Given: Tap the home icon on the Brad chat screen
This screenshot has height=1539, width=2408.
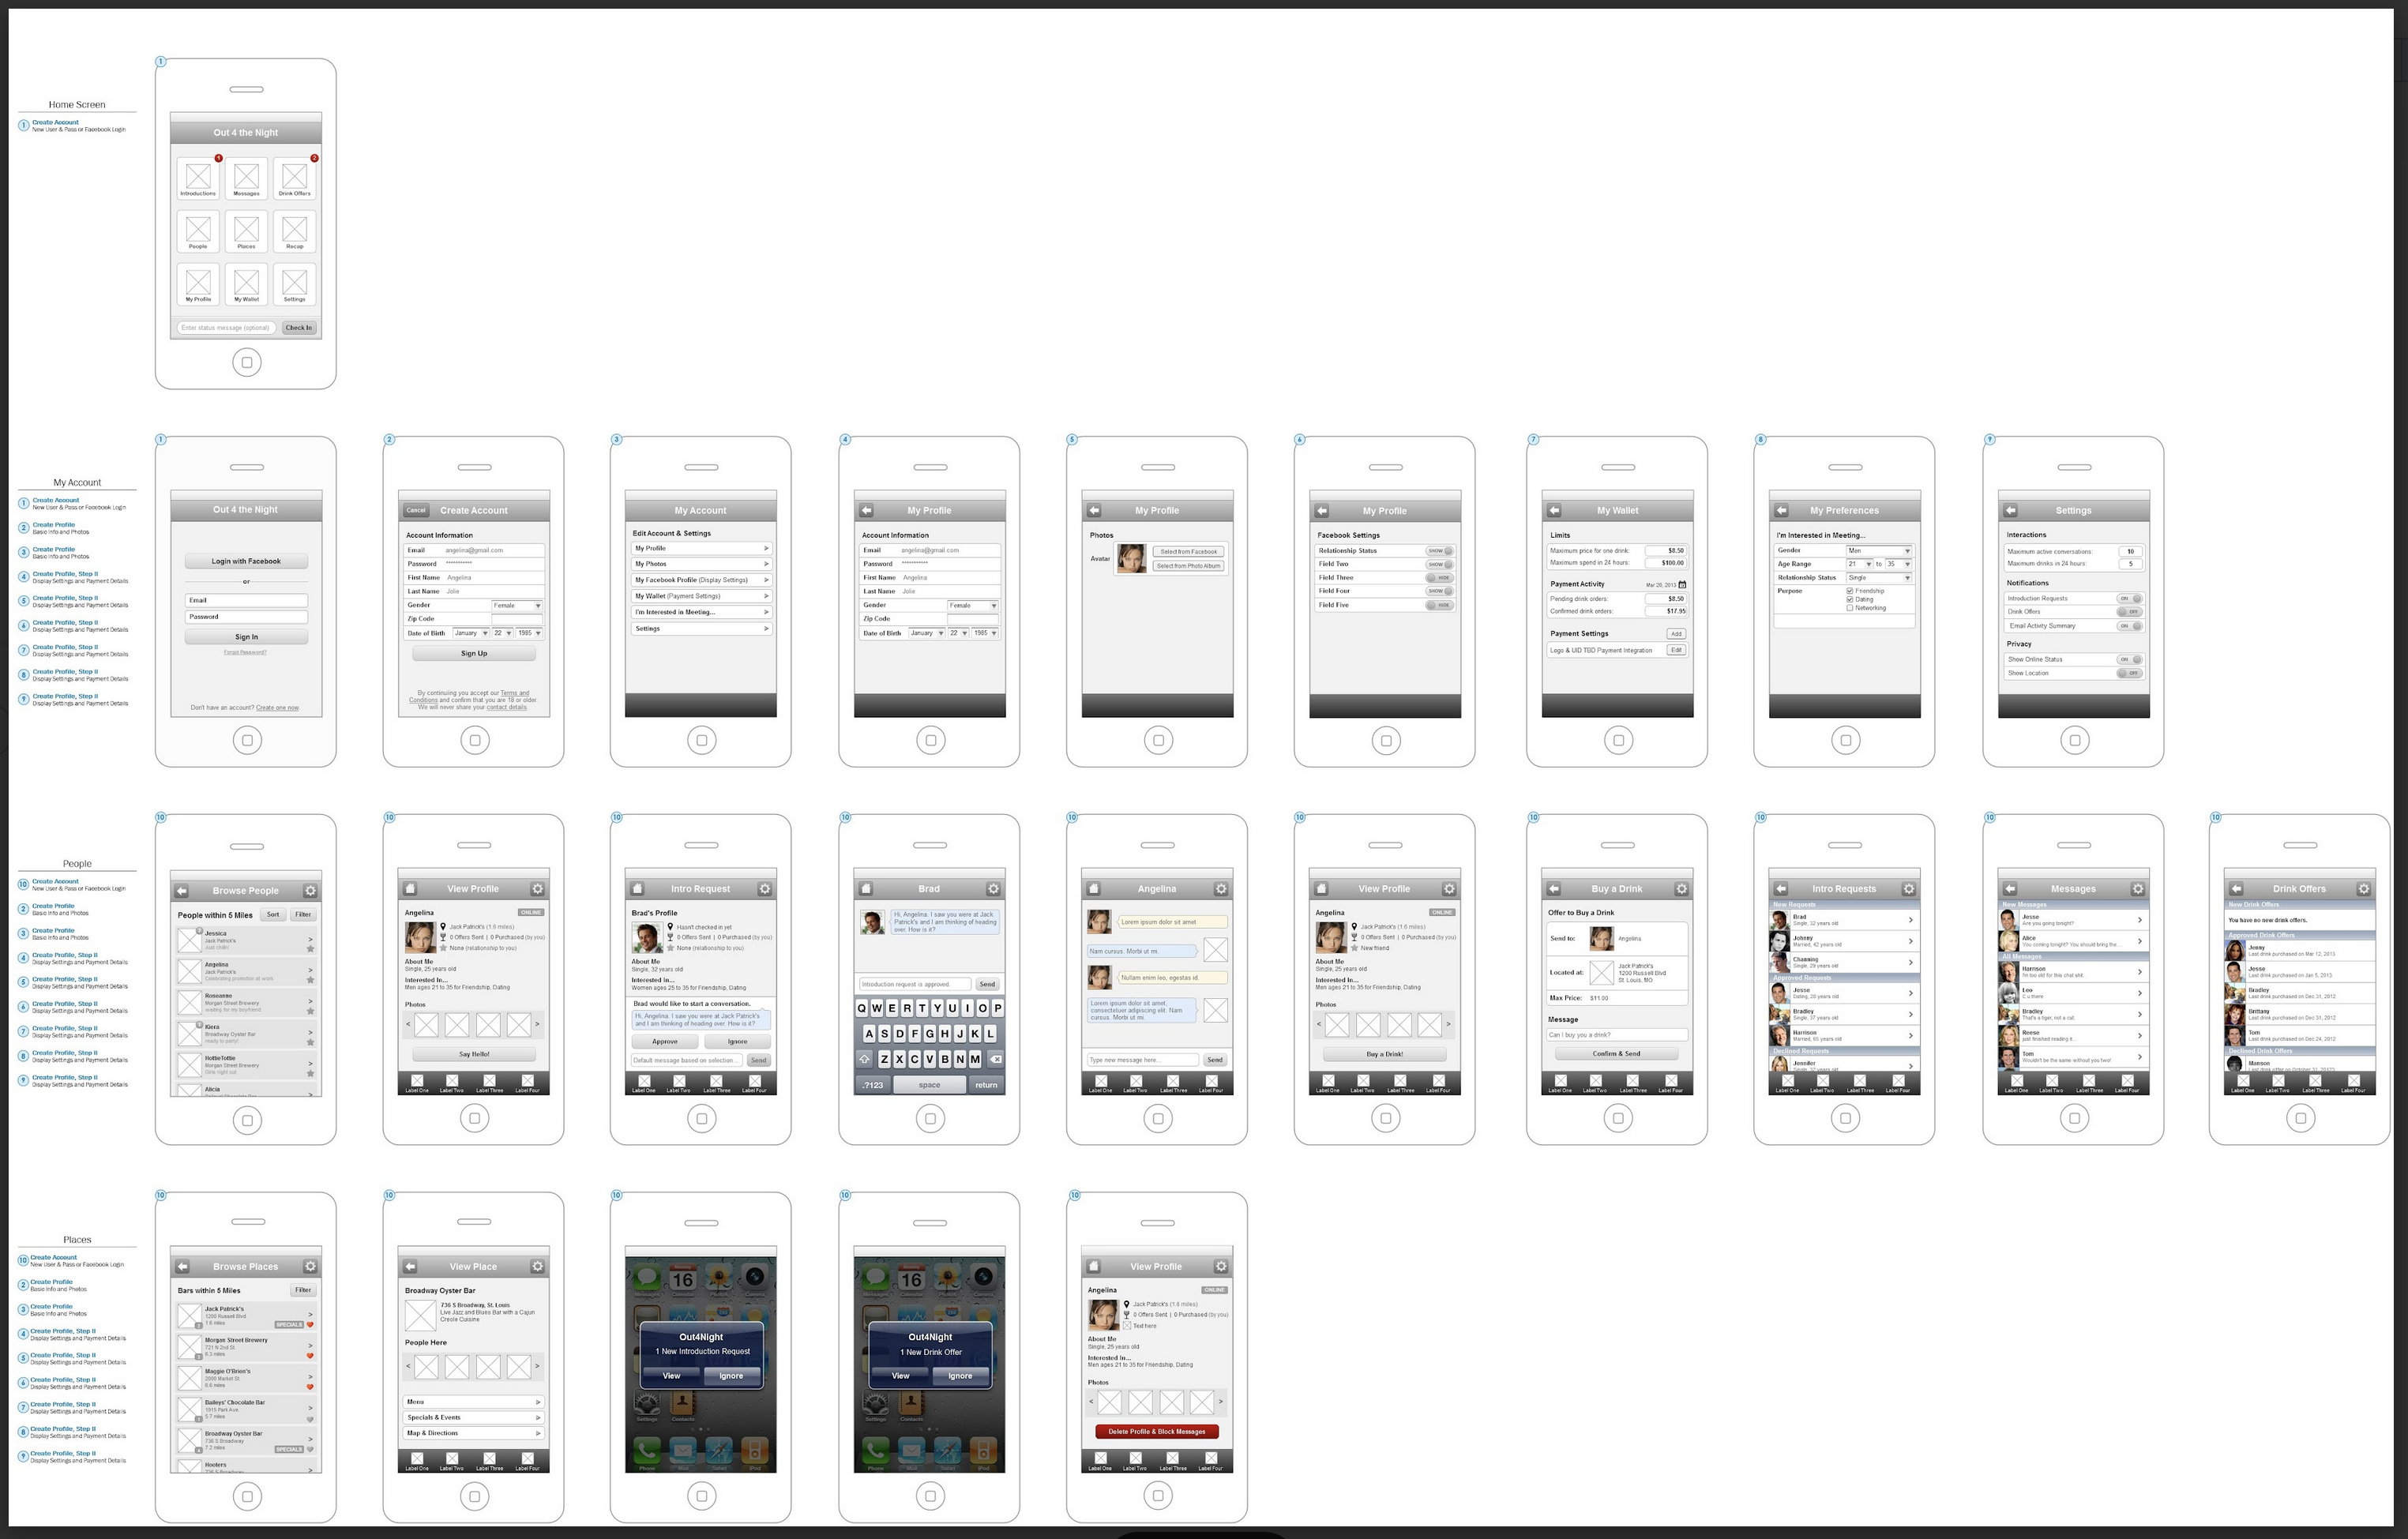Looking at the screenshot, I should [x=866, y=888].
